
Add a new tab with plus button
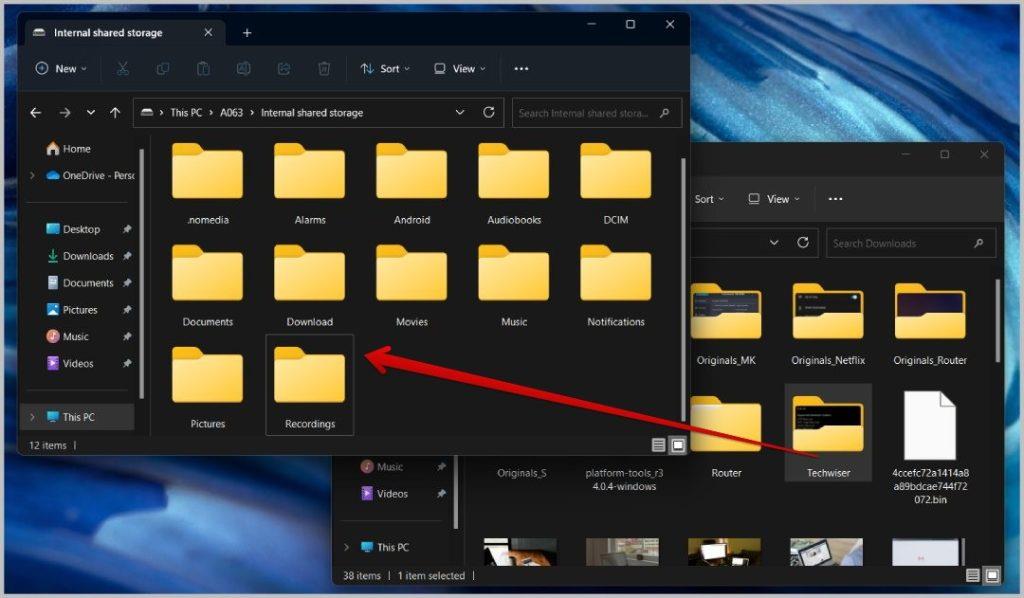247,33
